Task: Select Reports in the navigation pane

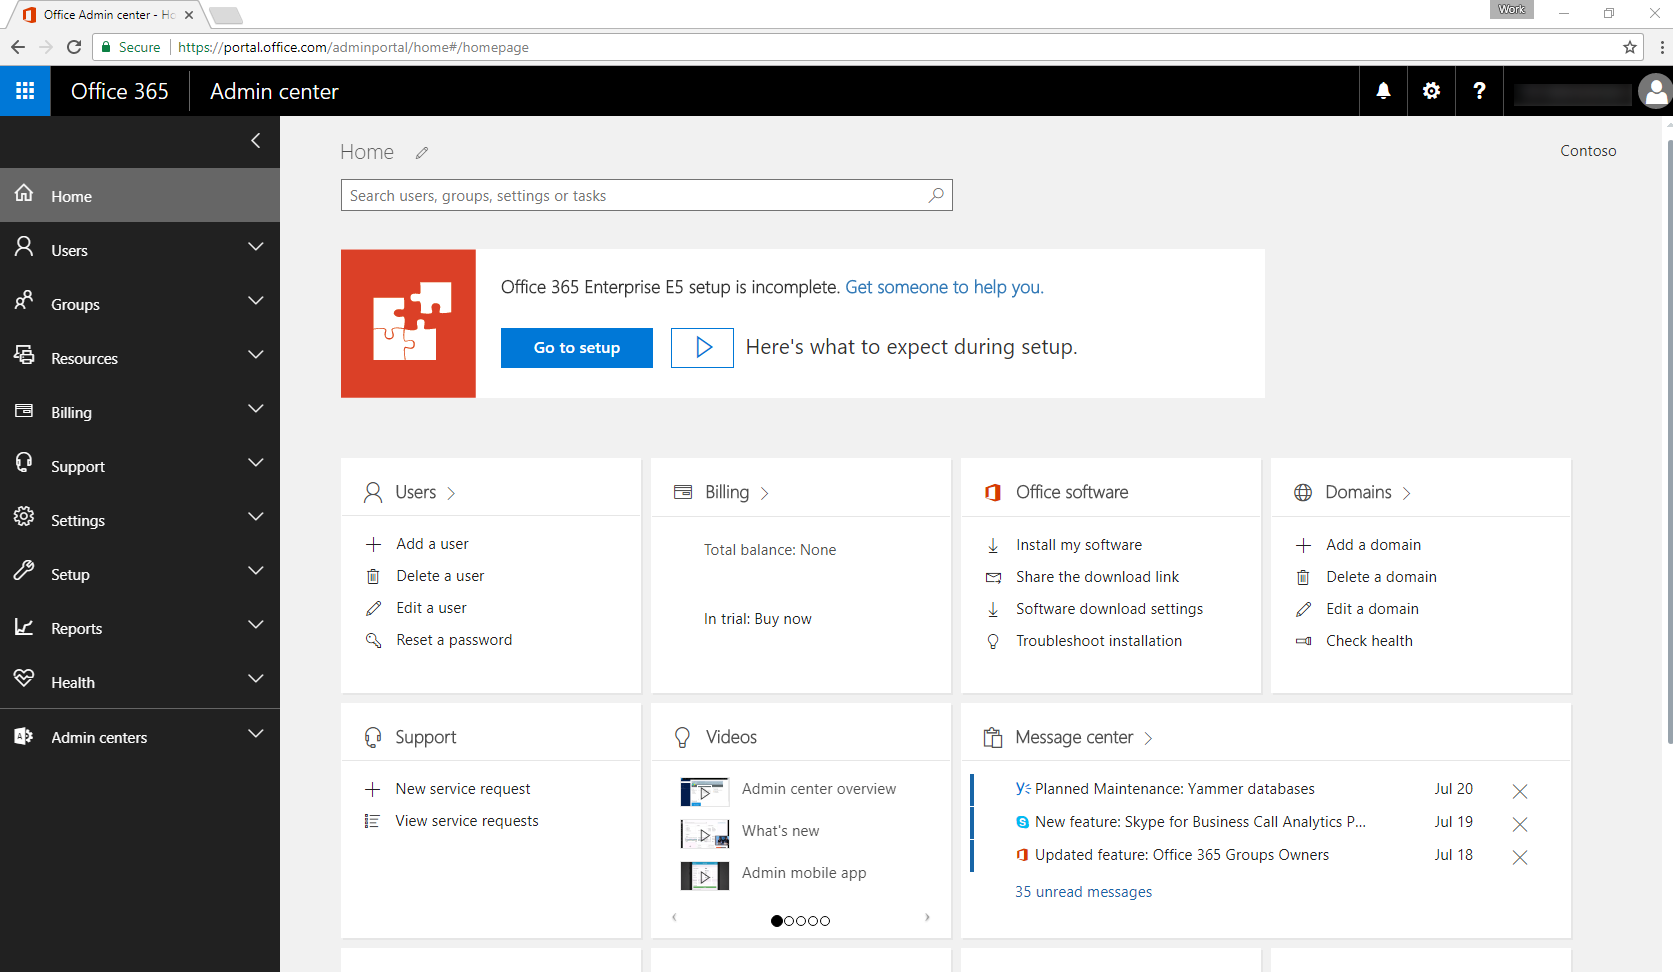Action: point(140,627)
